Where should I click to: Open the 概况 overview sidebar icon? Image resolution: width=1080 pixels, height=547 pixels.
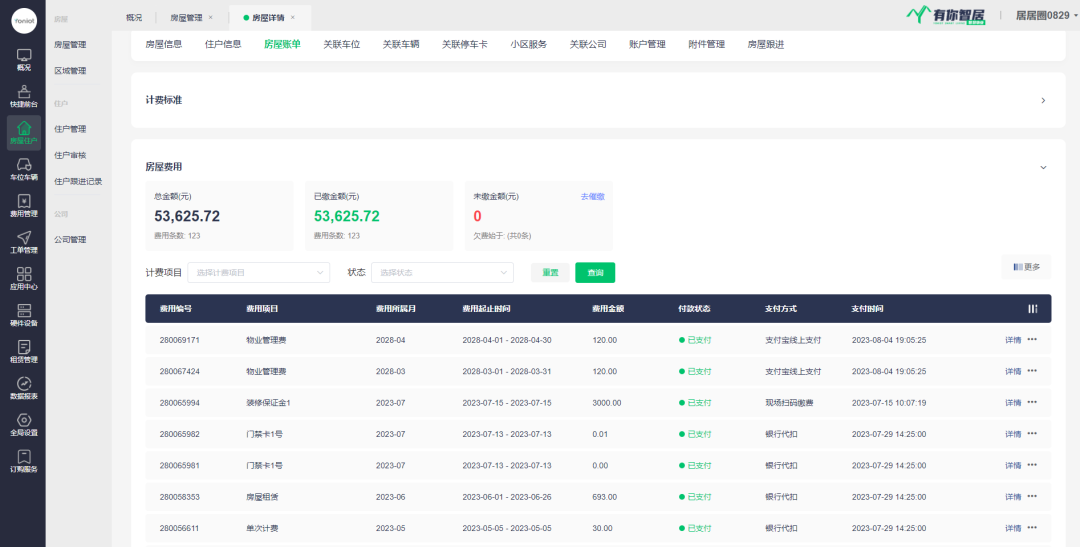pos(23,59)
